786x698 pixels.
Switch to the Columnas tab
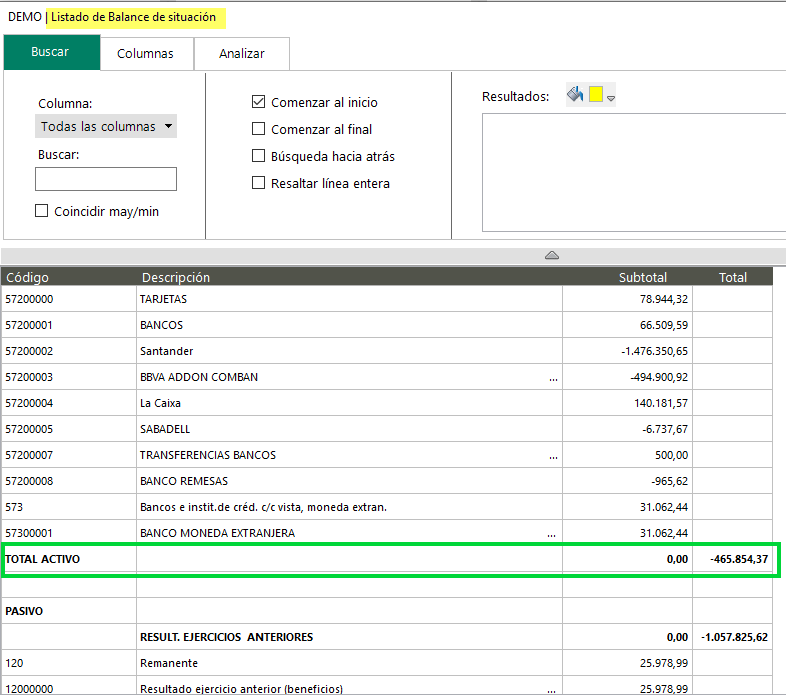pos(145,54)
